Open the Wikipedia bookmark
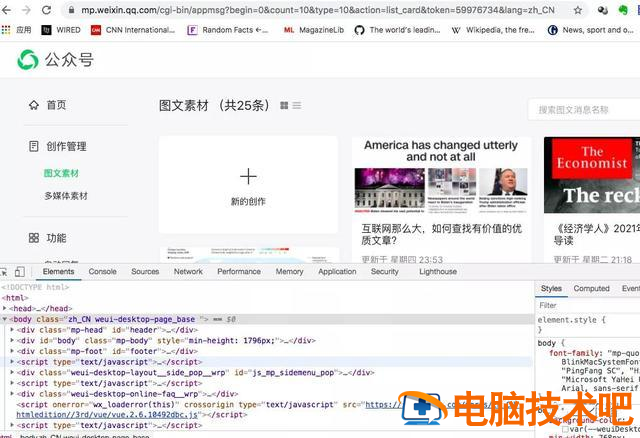The height and width of the screenshot is (438, 640). tap(493, 30)
